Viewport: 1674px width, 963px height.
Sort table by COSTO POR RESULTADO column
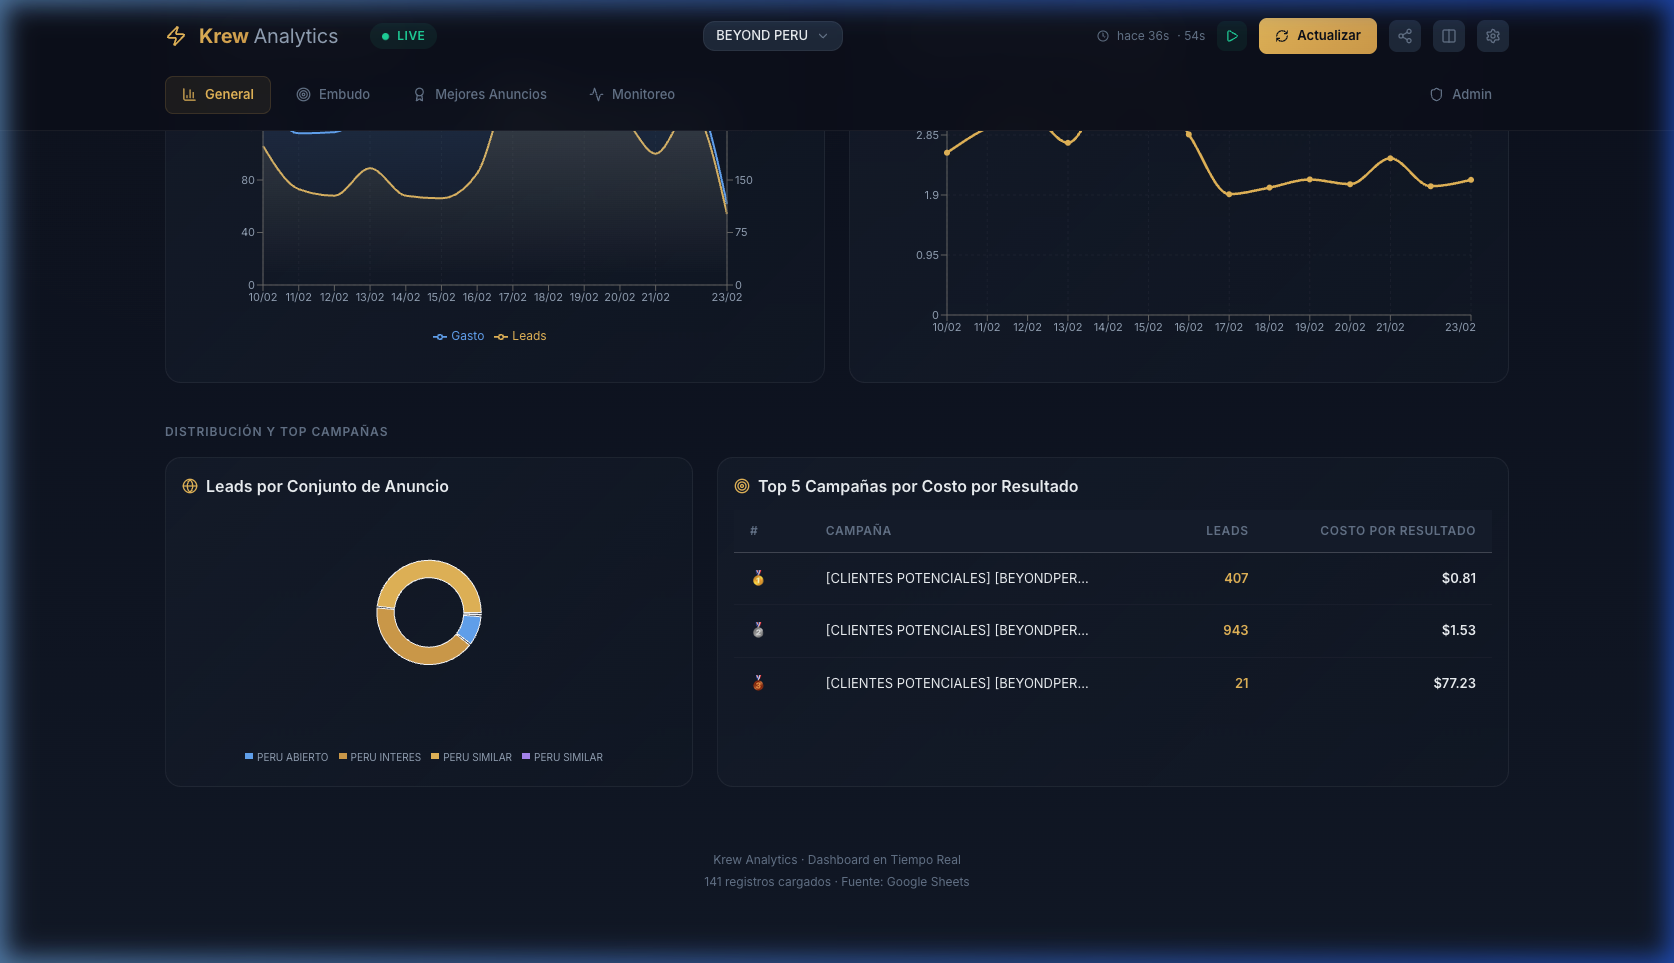(1397, 531)
